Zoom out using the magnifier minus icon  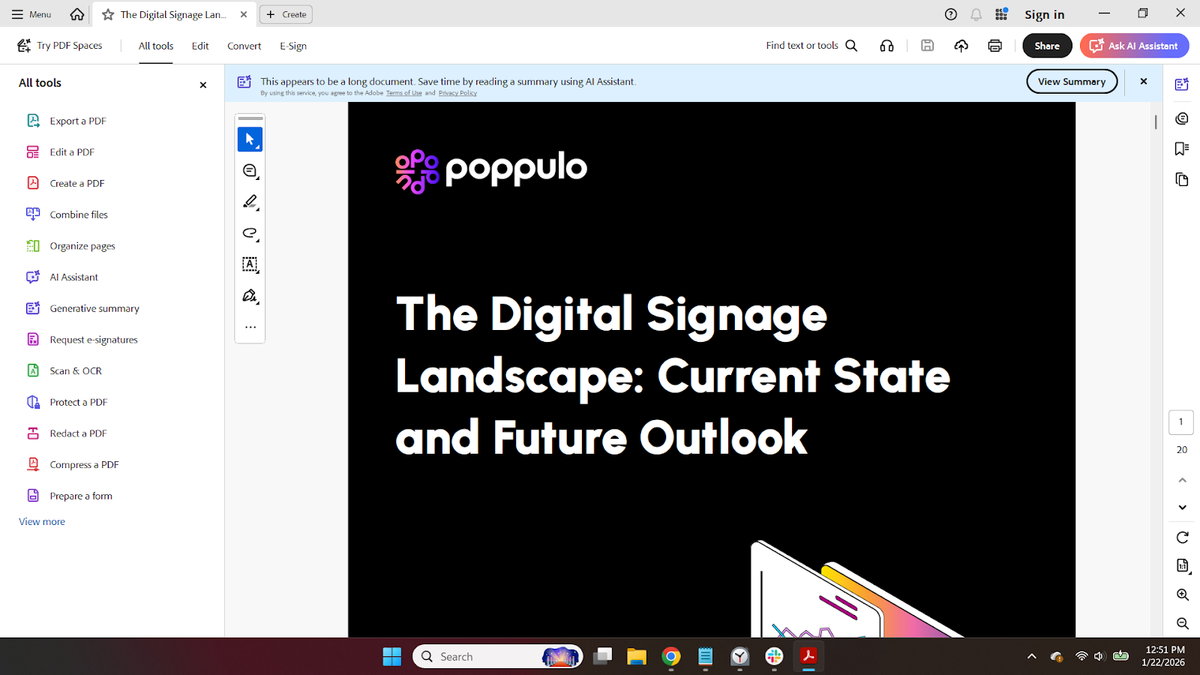pyautogui.click(x=1182, y=623)
